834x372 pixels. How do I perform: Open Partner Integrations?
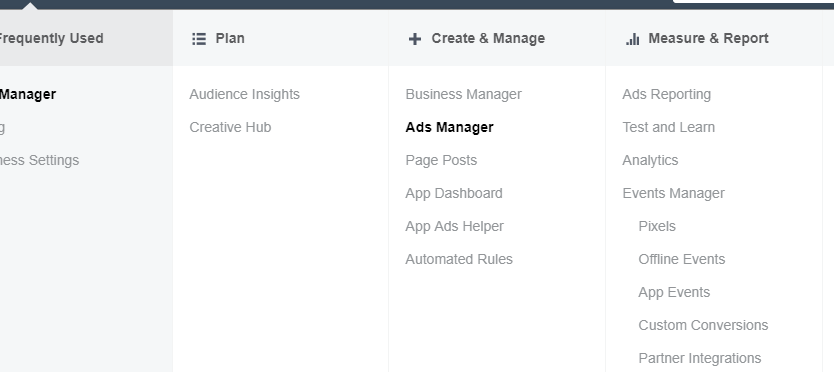pos(699,358)
